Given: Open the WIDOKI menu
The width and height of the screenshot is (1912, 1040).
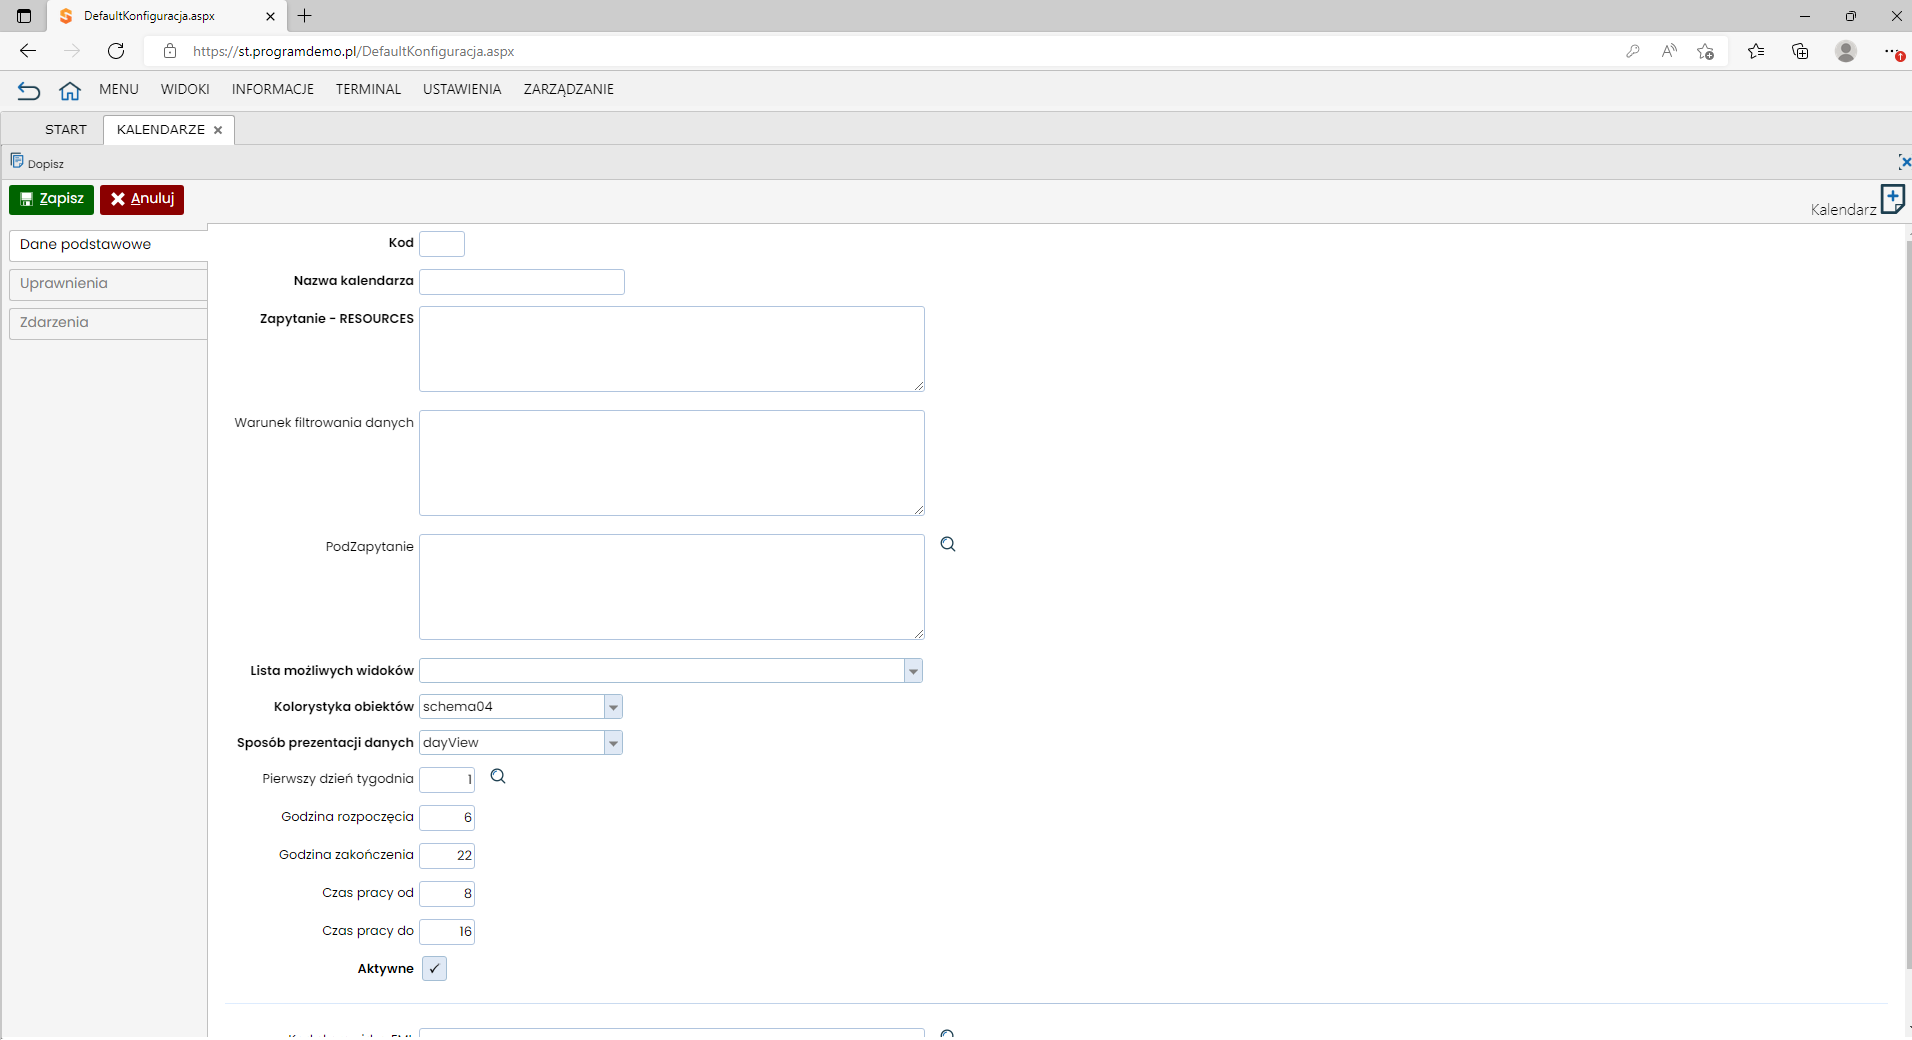Looking at the screenshot, I should (x=185, y=90).
